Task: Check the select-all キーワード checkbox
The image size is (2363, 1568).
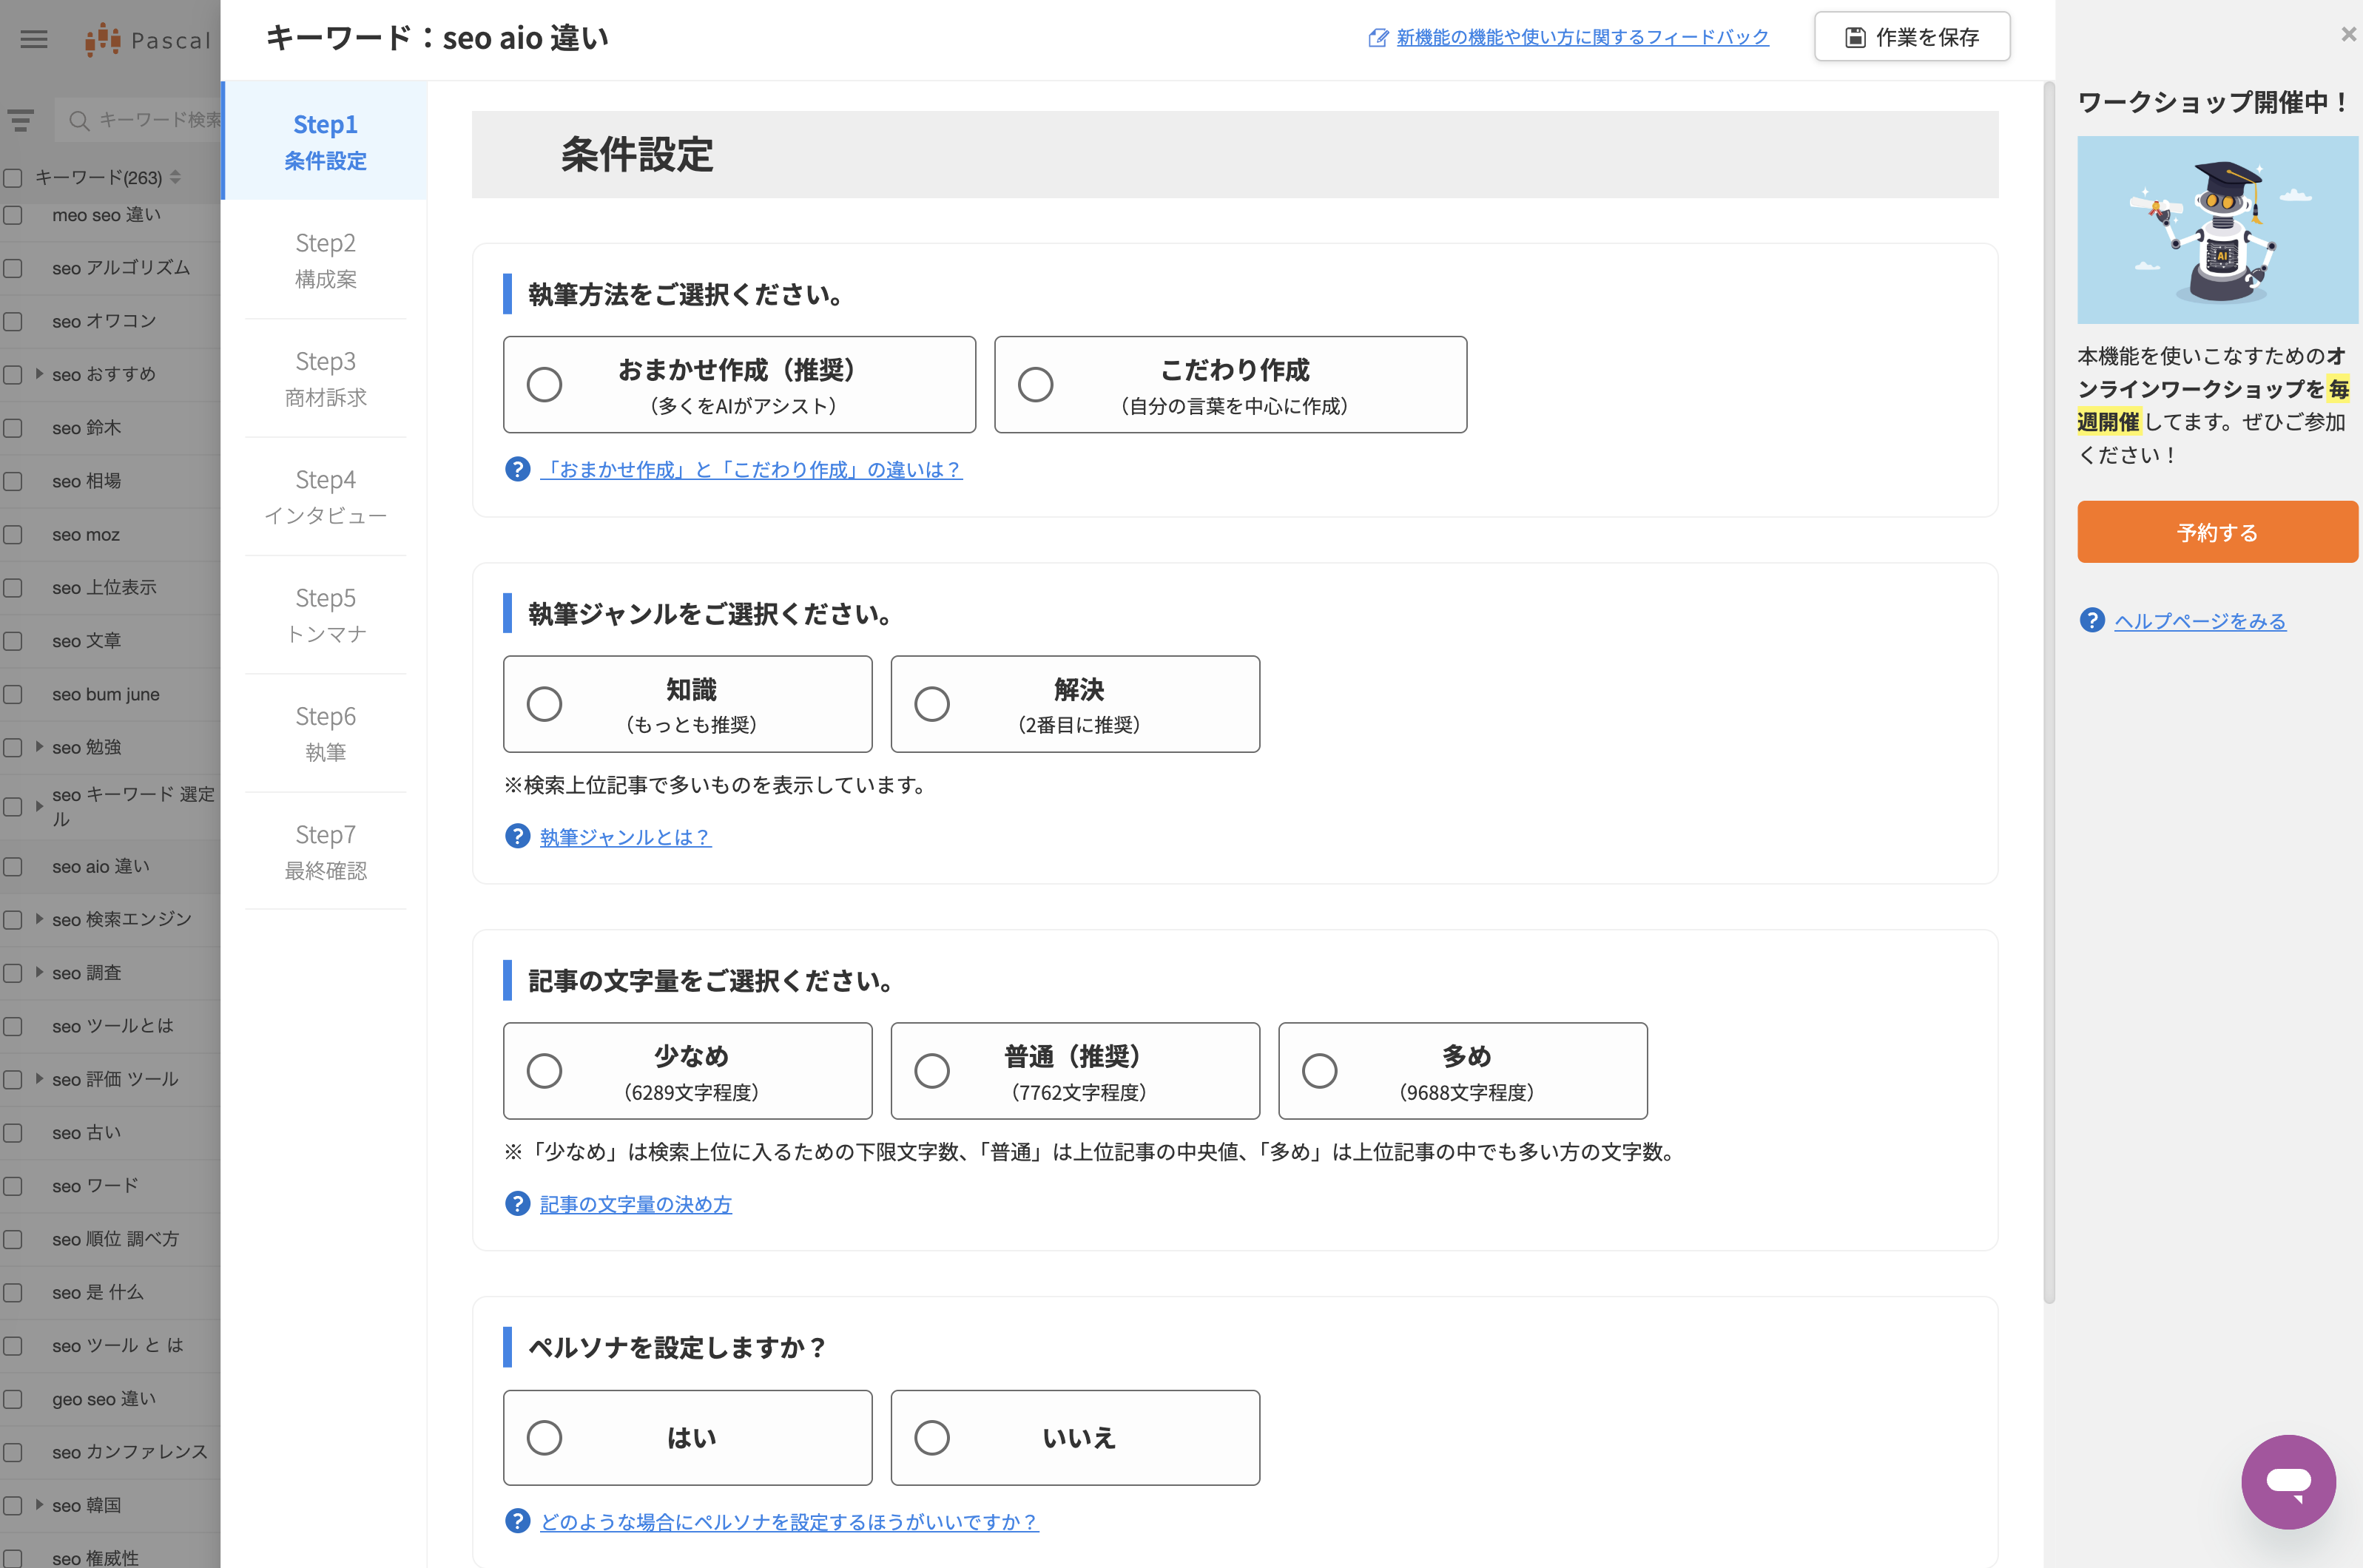Action: click(x=13, y=178)
